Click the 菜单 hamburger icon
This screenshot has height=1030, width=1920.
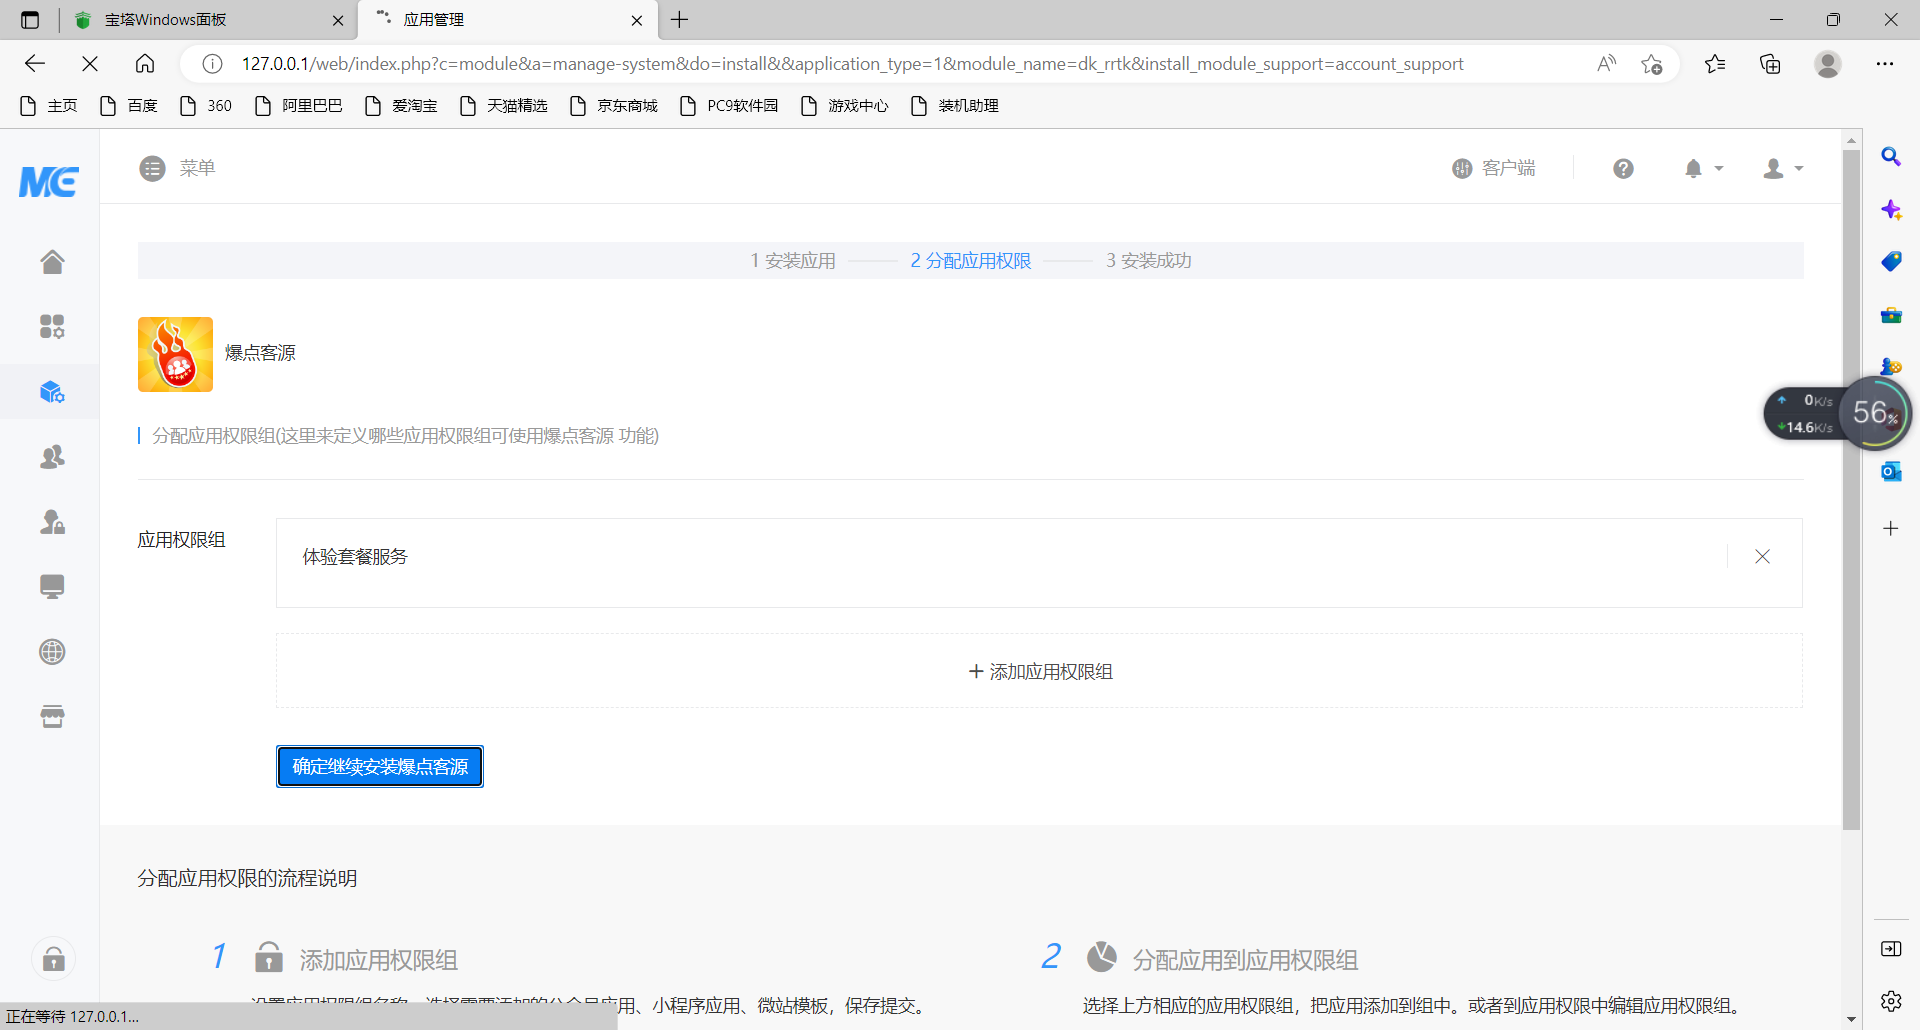click(x=152, y=168)
